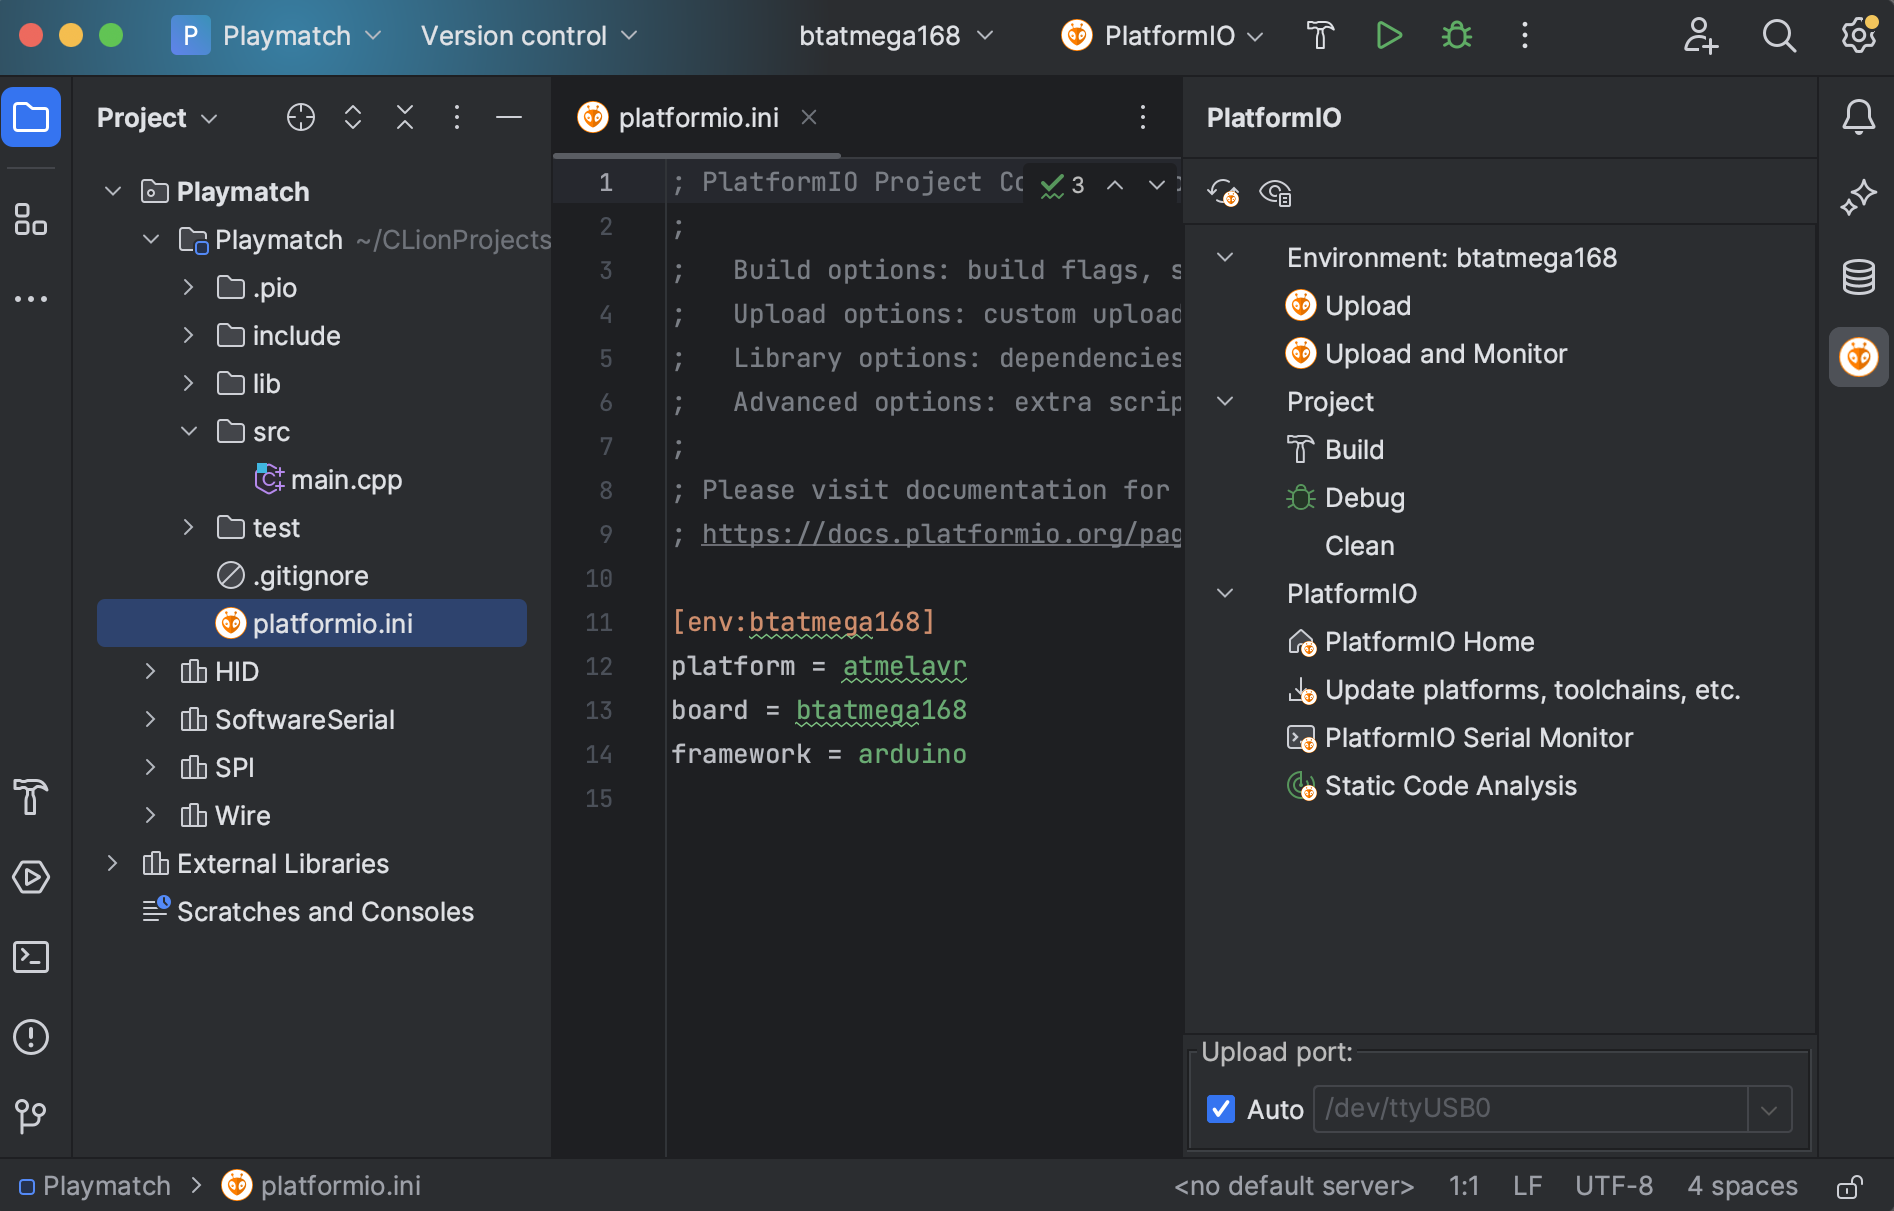Toggle the Auto upload port checkbox
This screenshot has width=1894, height=1211.
tap(1221, 1109)
